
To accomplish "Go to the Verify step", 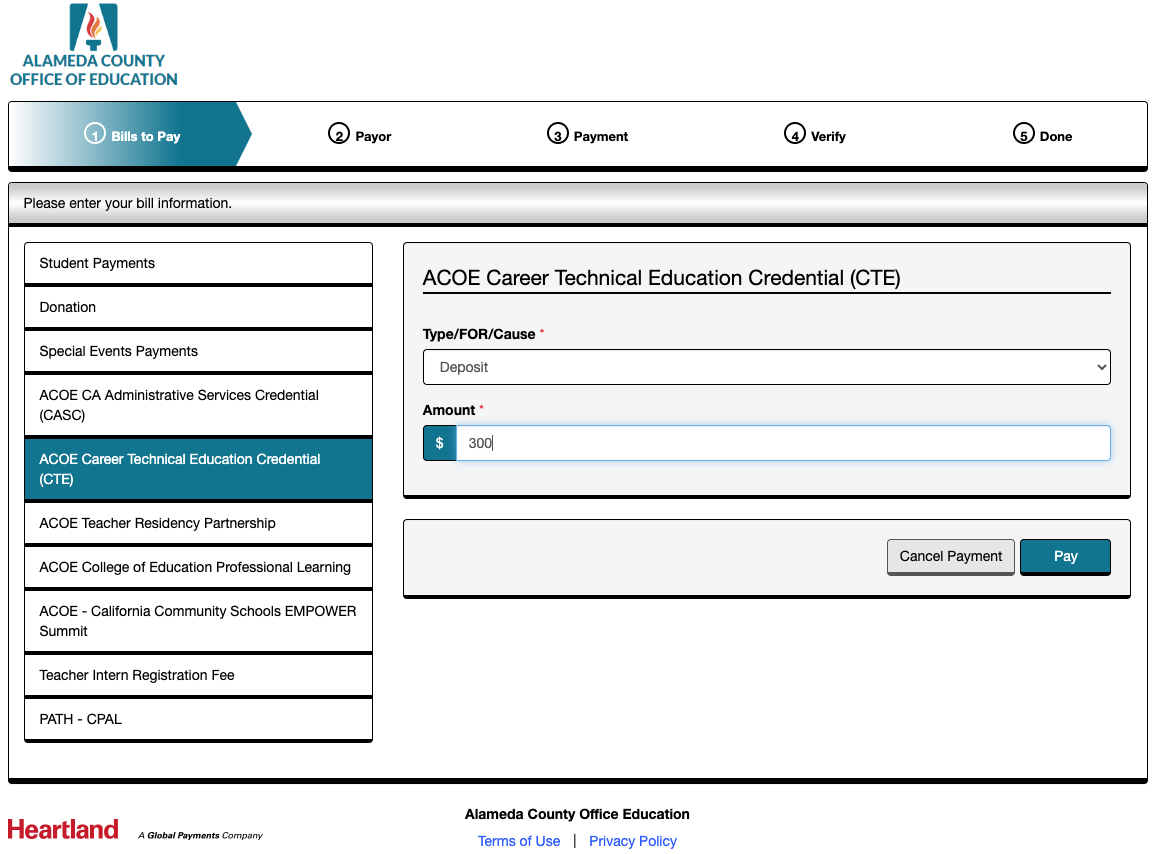I will point(815,136).
